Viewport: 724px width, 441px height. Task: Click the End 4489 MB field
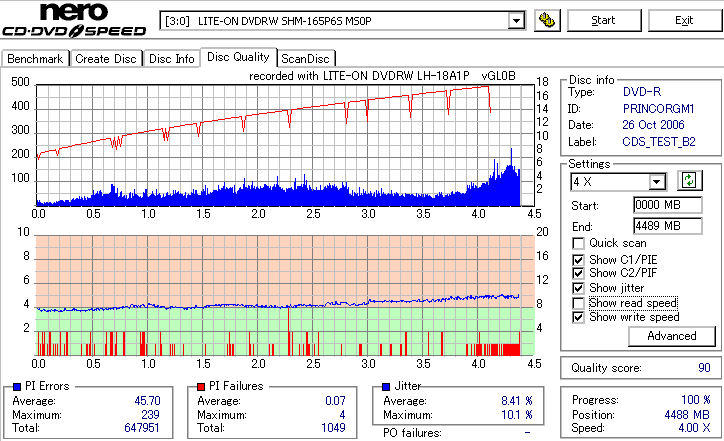coord(668,226)
